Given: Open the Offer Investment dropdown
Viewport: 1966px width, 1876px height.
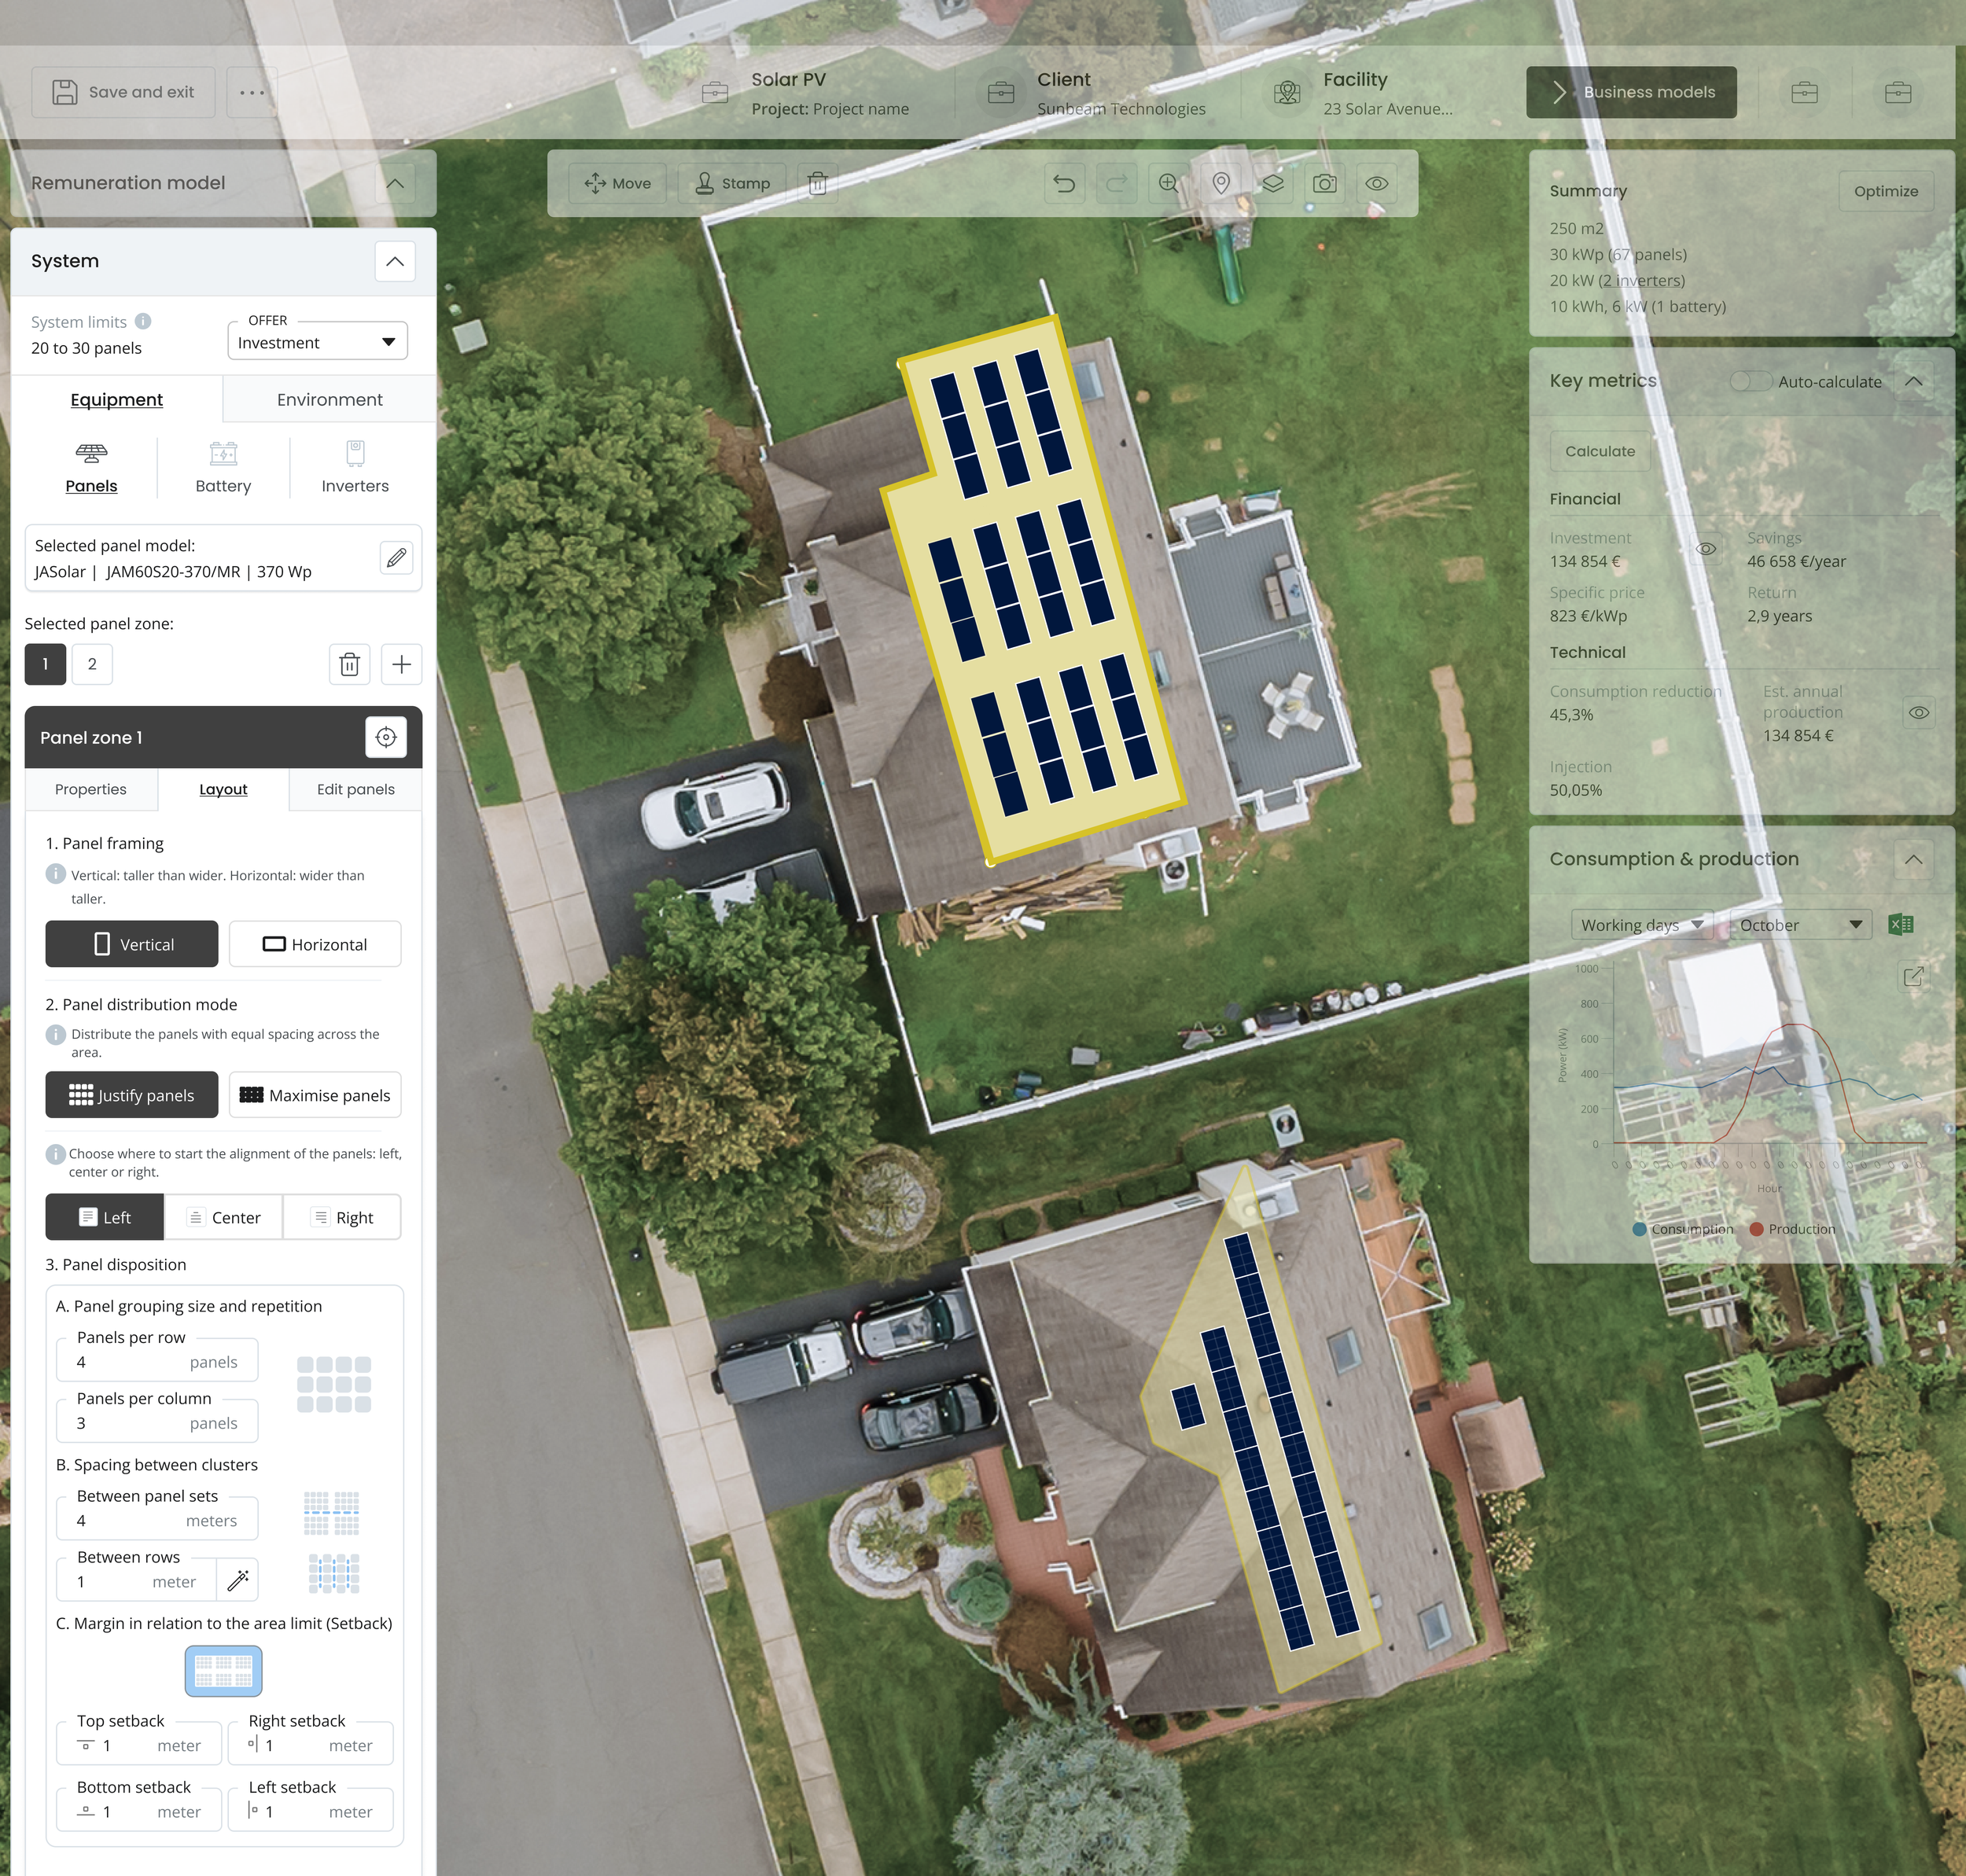Looking at the screenshot, I should point(317,343).
